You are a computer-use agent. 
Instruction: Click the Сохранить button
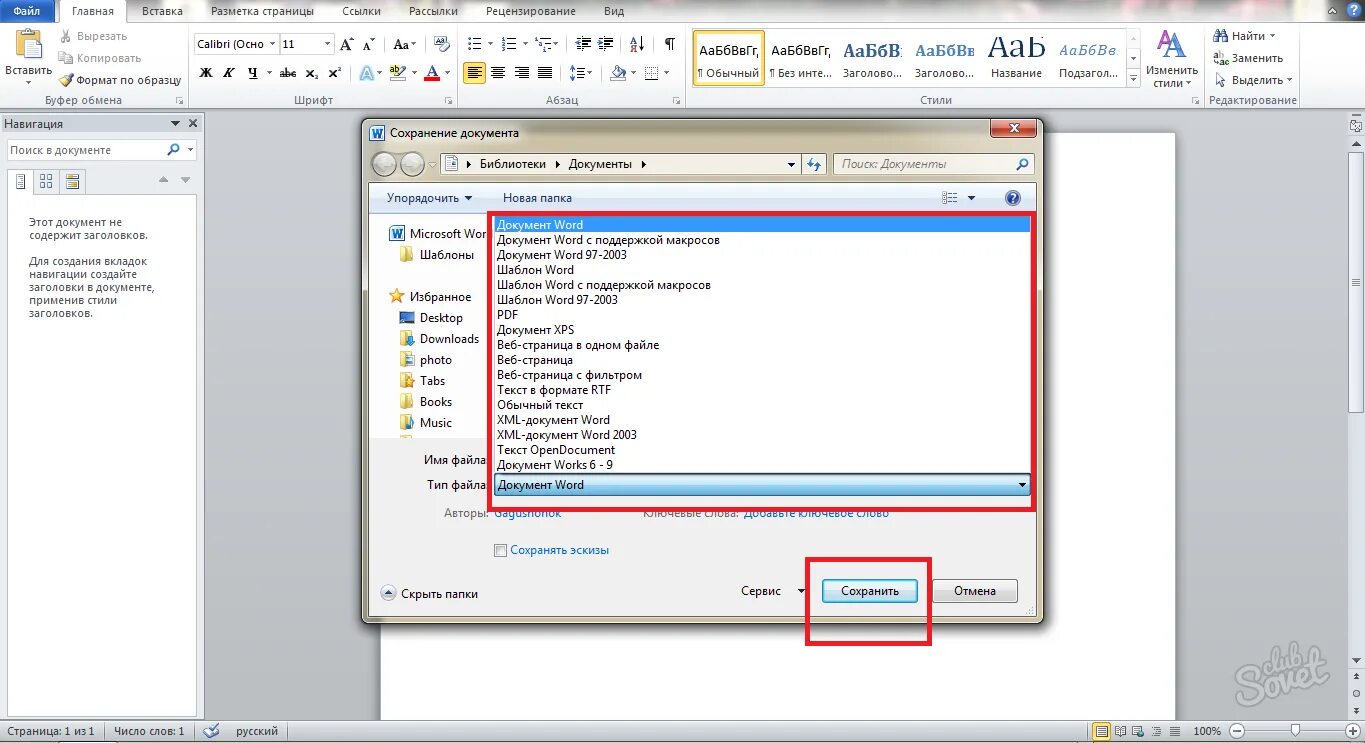[x=870, y=591]
